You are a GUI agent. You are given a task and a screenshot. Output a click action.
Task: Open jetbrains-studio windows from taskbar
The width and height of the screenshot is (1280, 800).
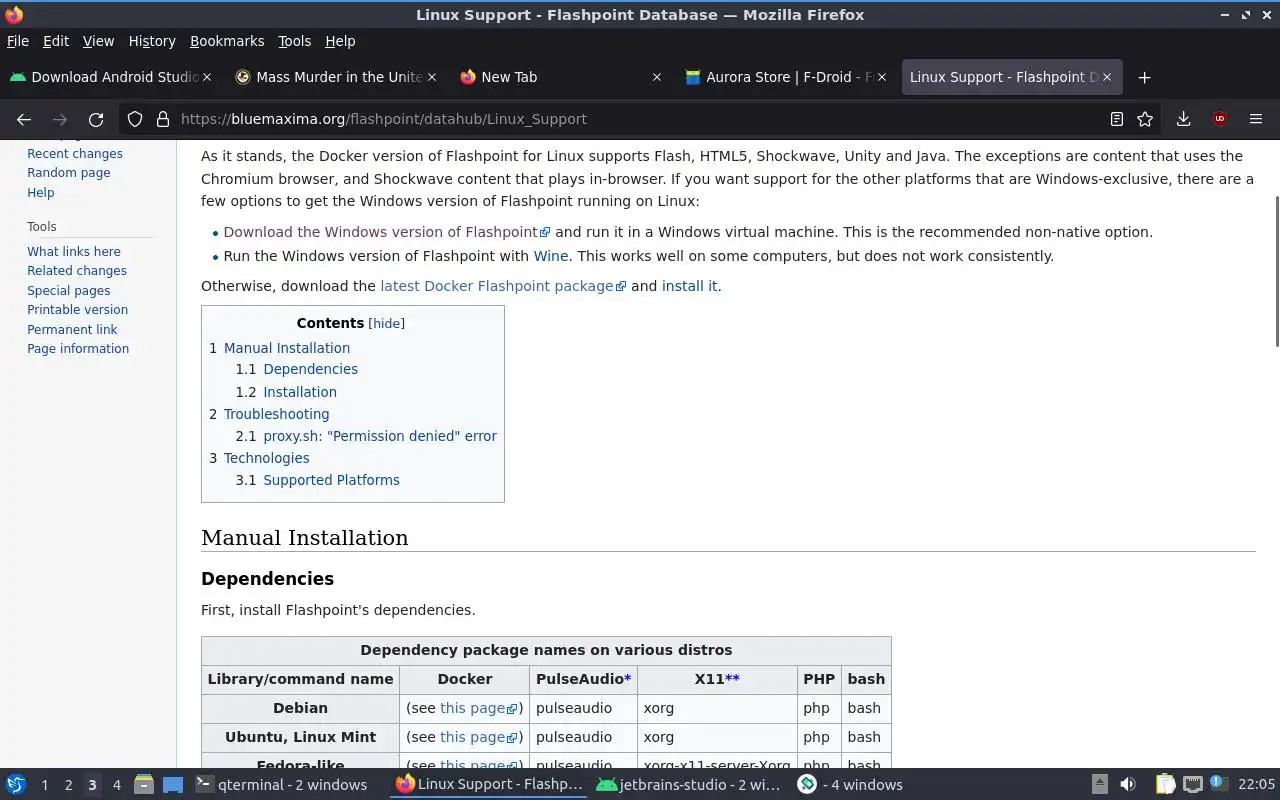tap(687, 785)
